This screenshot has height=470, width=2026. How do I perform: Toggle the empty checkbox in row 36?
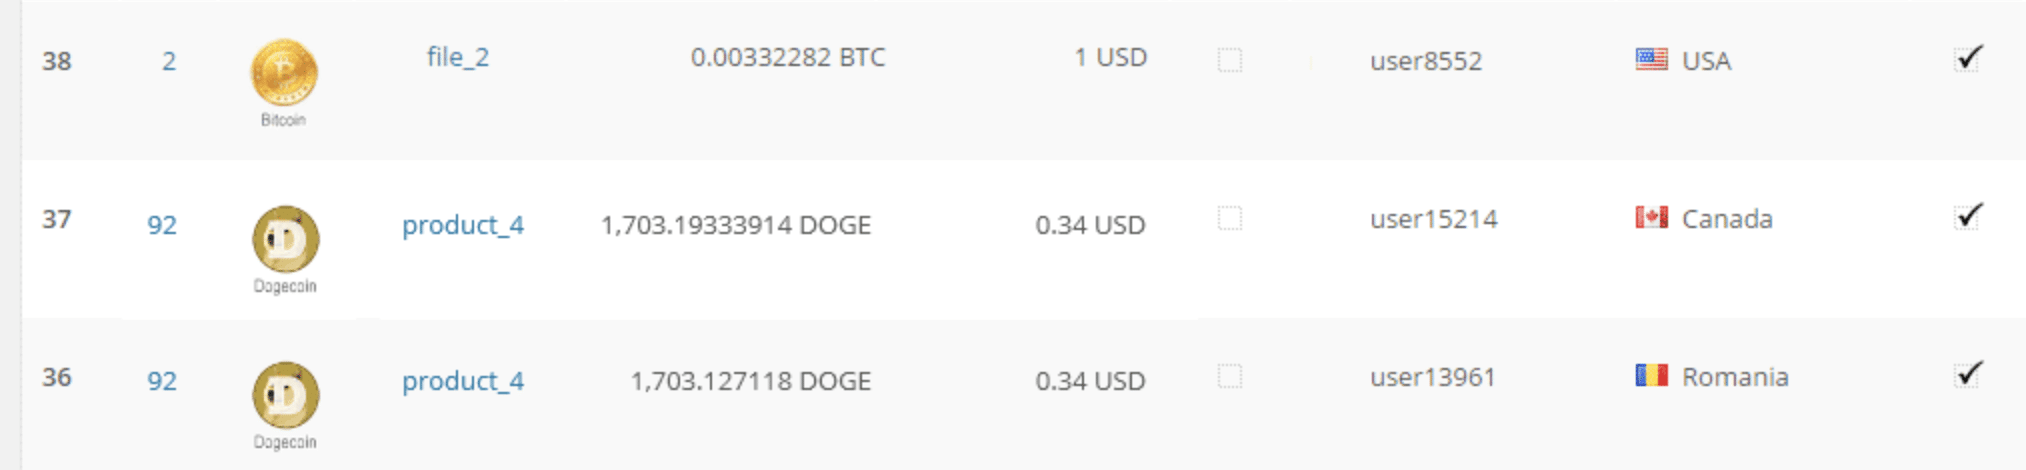click(x=1230, y=376)
